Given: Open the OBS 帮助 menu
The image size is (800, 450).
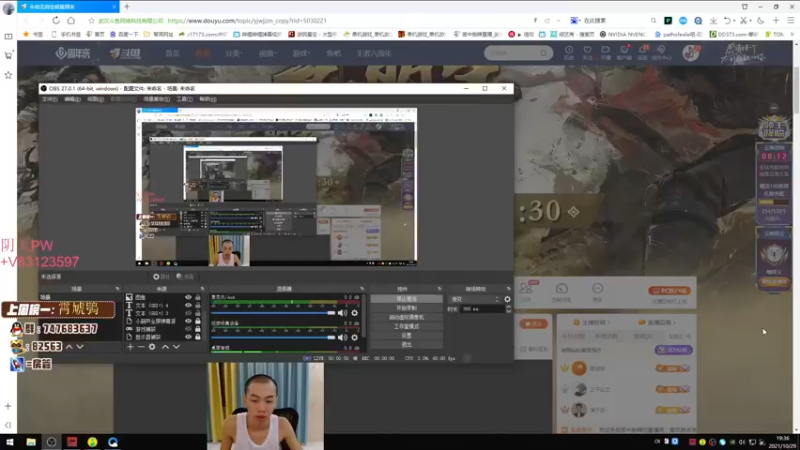Looking at the screenshot, I should tap(208, 99).
